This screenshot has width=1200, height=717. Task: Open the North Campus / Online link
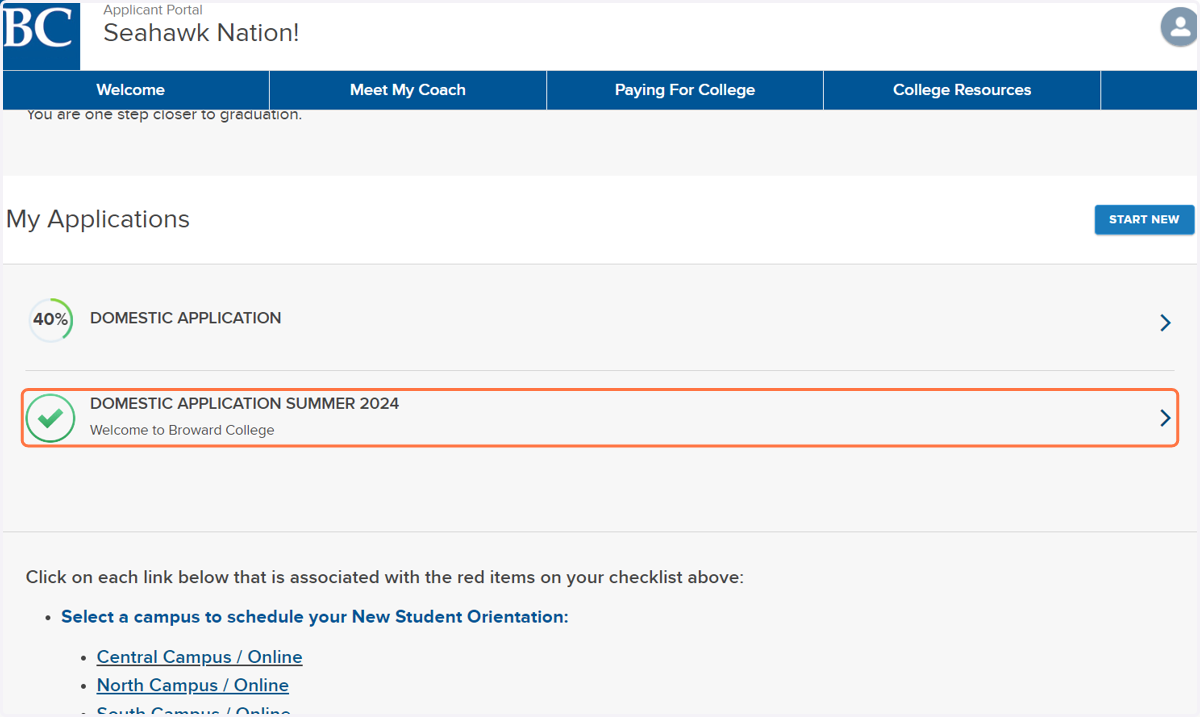click(193, 685)
